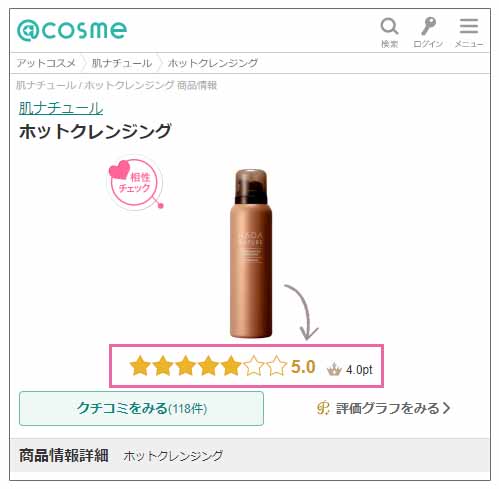Select the first gold rating star

coord(140,366)
